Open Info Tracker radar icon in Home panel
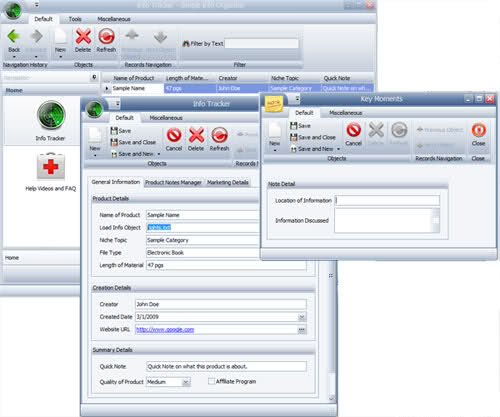Viewport: 500px width, 417px height. [51, 115]
